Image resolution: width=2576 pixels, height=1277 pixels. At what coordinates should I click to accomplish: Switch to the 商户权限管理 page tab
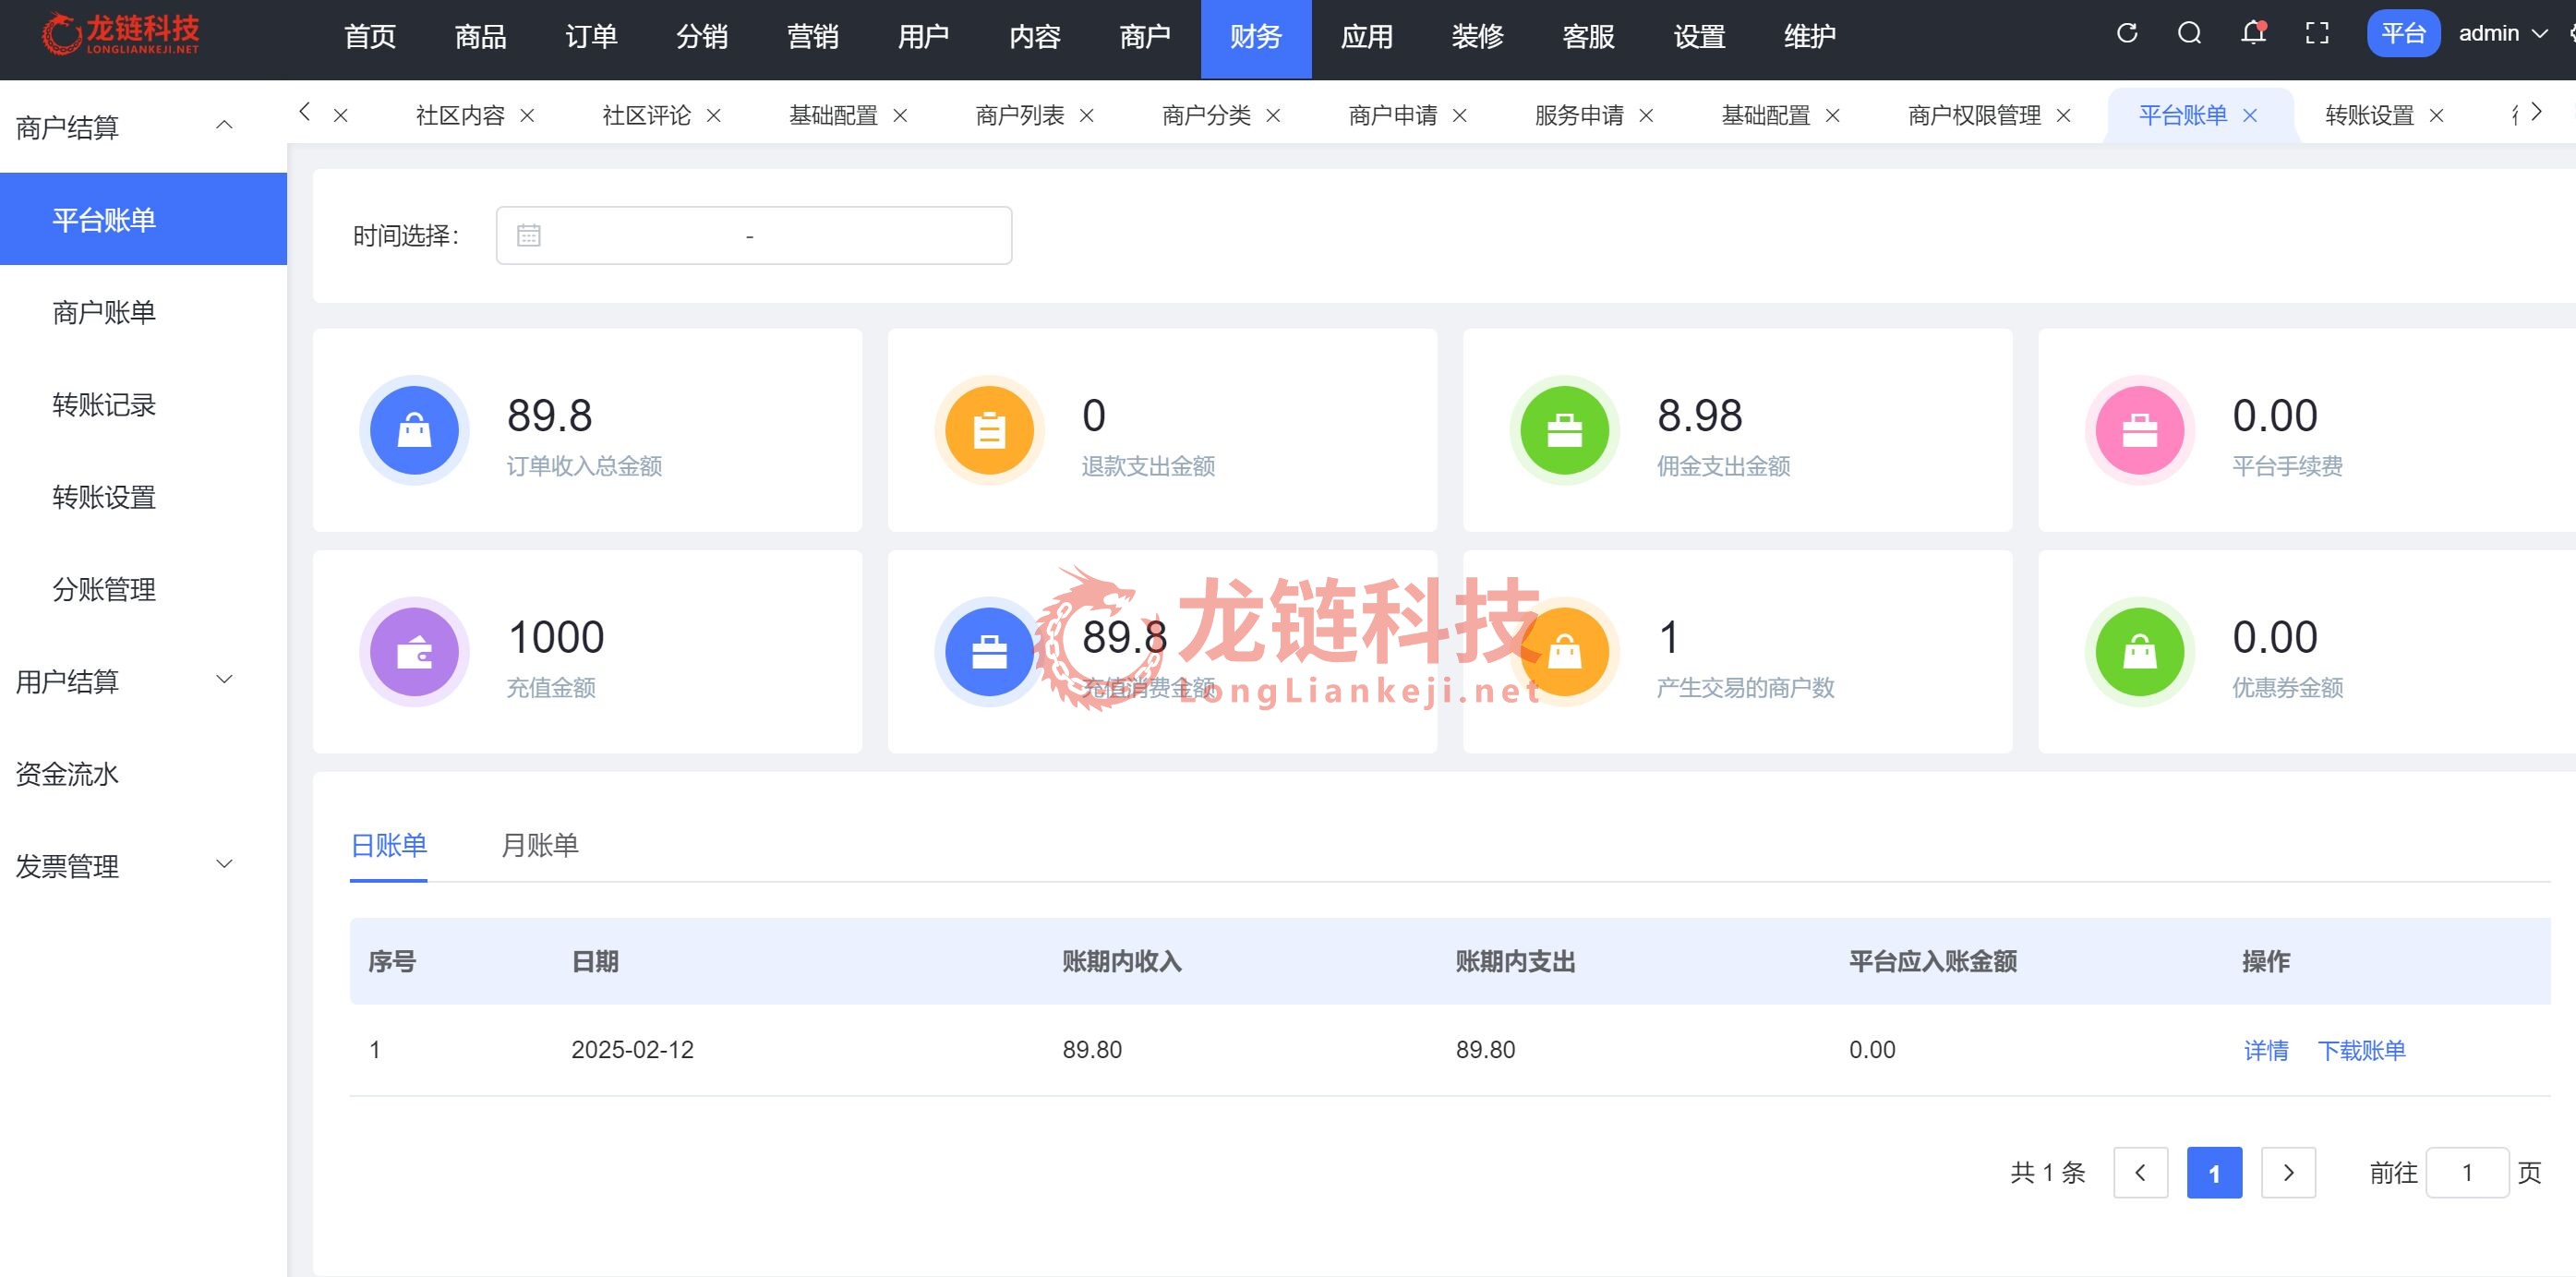[x=1974, y=116]
